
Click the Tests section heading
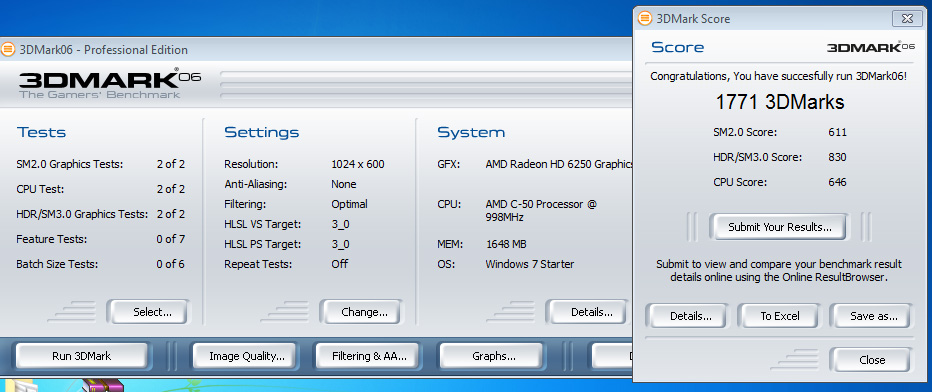[41, 132]
